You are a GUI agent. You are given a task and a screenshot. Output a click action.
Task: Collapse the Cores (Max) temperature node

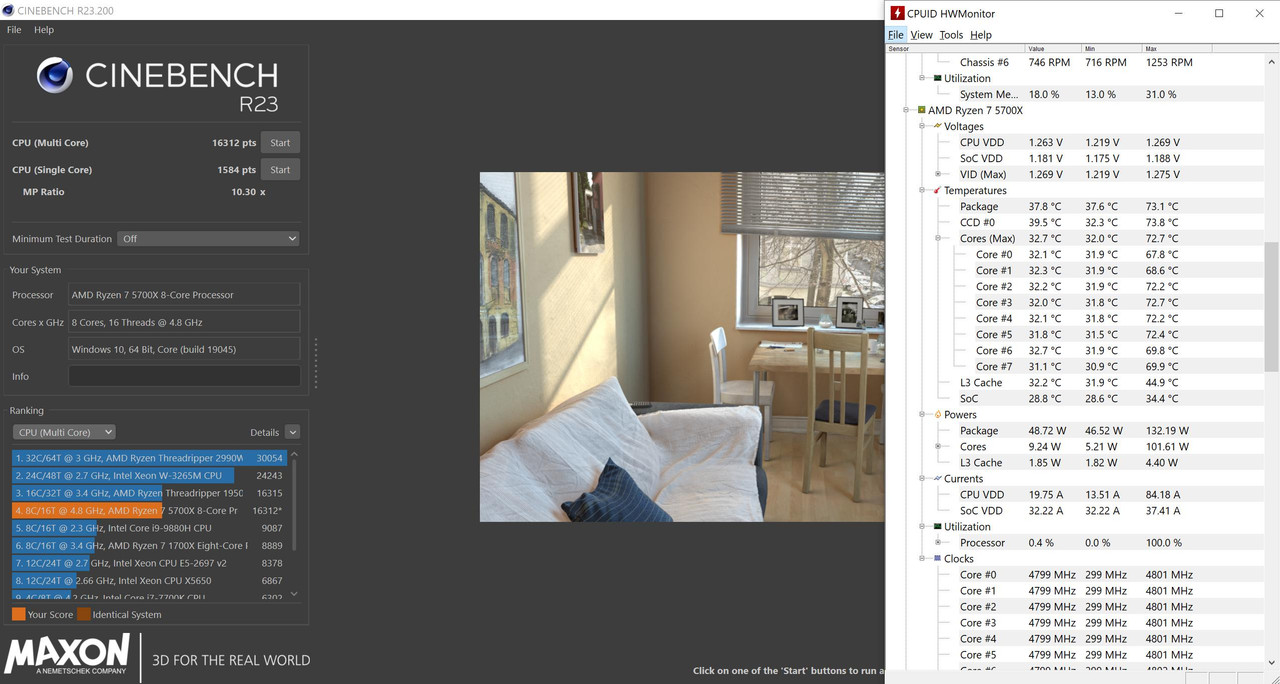click(x=938, y=239)
